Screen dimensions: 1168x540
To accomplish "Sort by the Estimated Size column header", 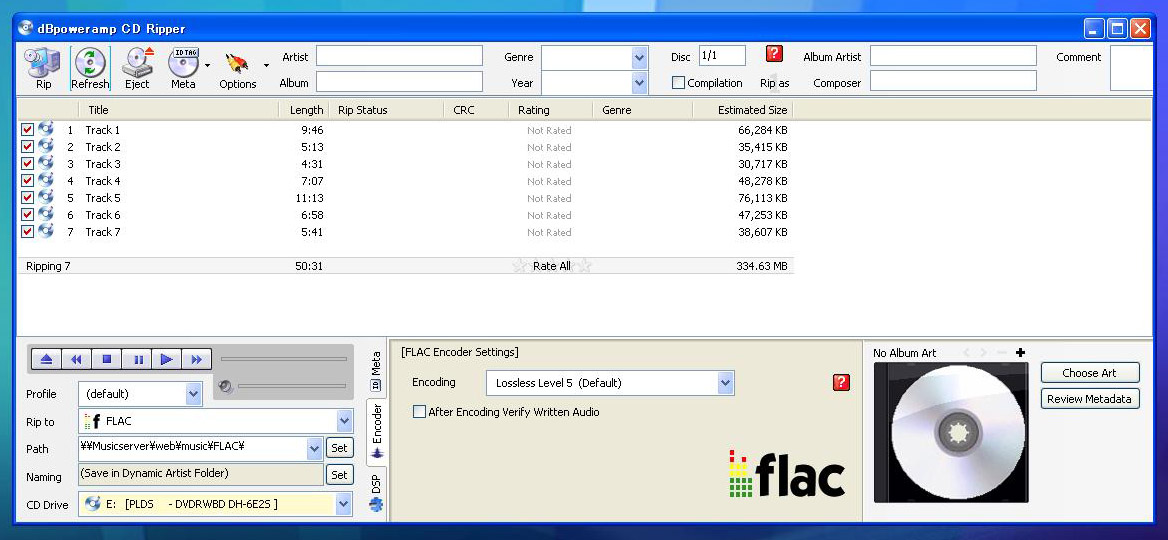I will point(743,109).
